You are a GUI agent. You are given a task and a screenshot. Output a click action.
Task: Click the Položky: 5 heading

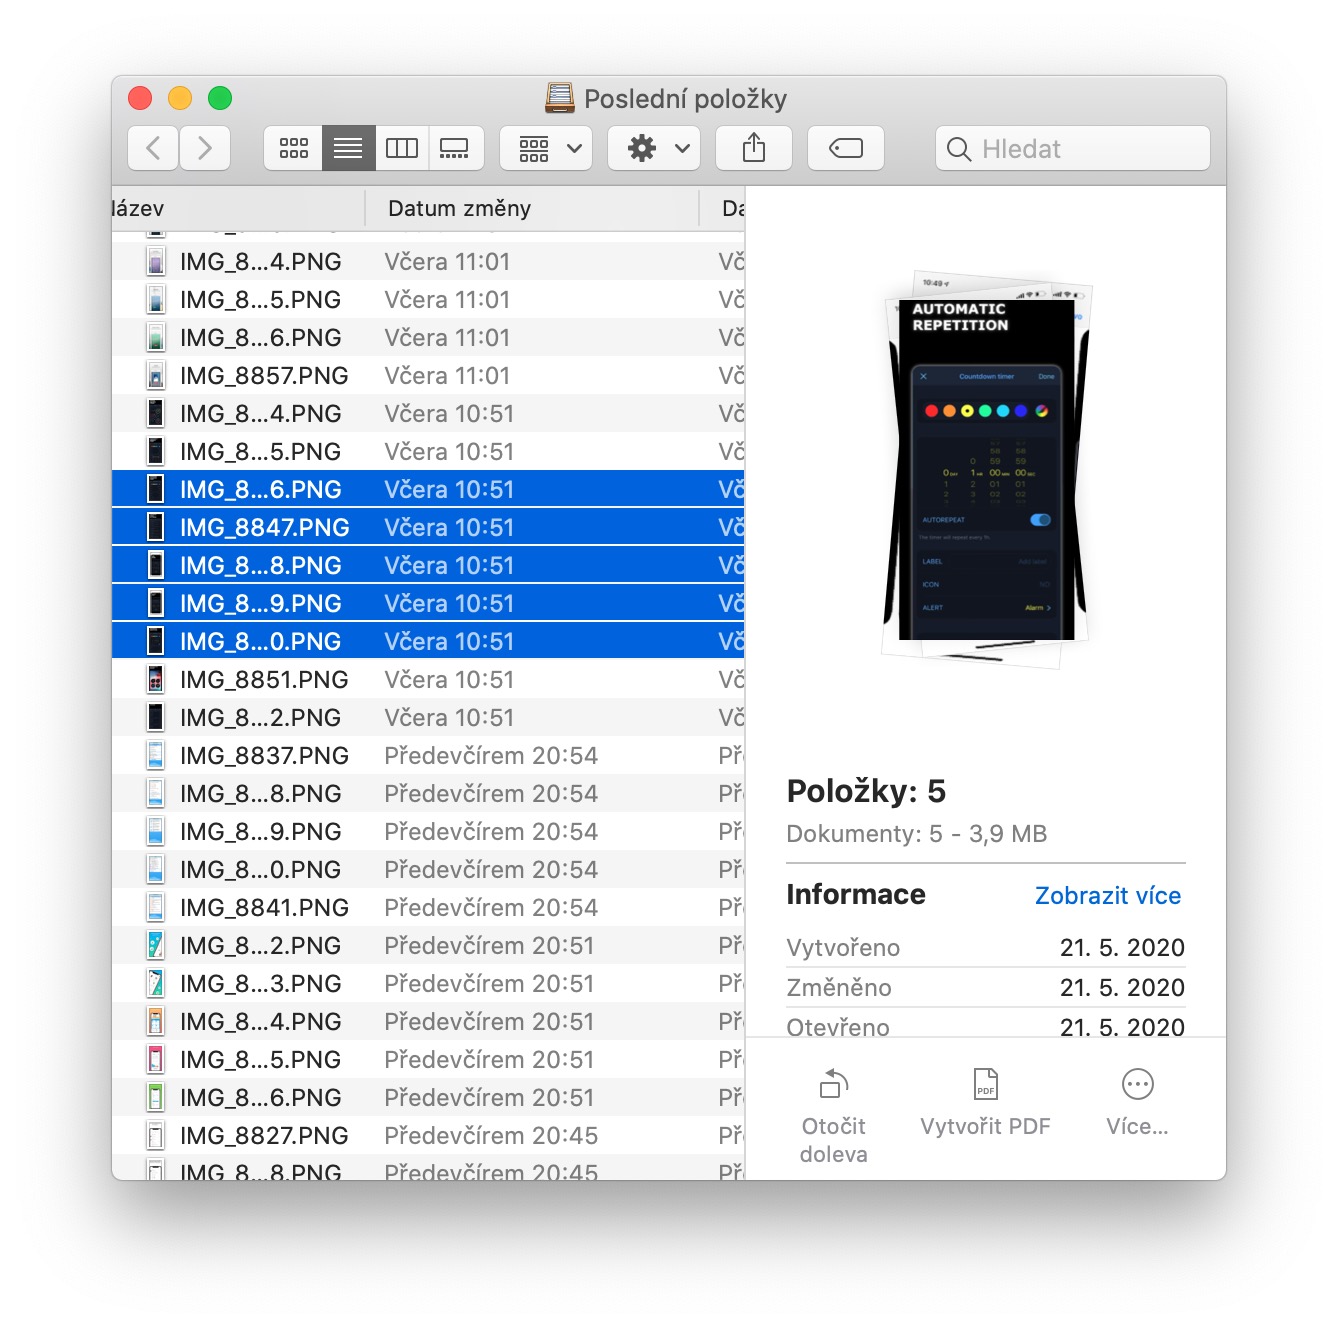866,791
